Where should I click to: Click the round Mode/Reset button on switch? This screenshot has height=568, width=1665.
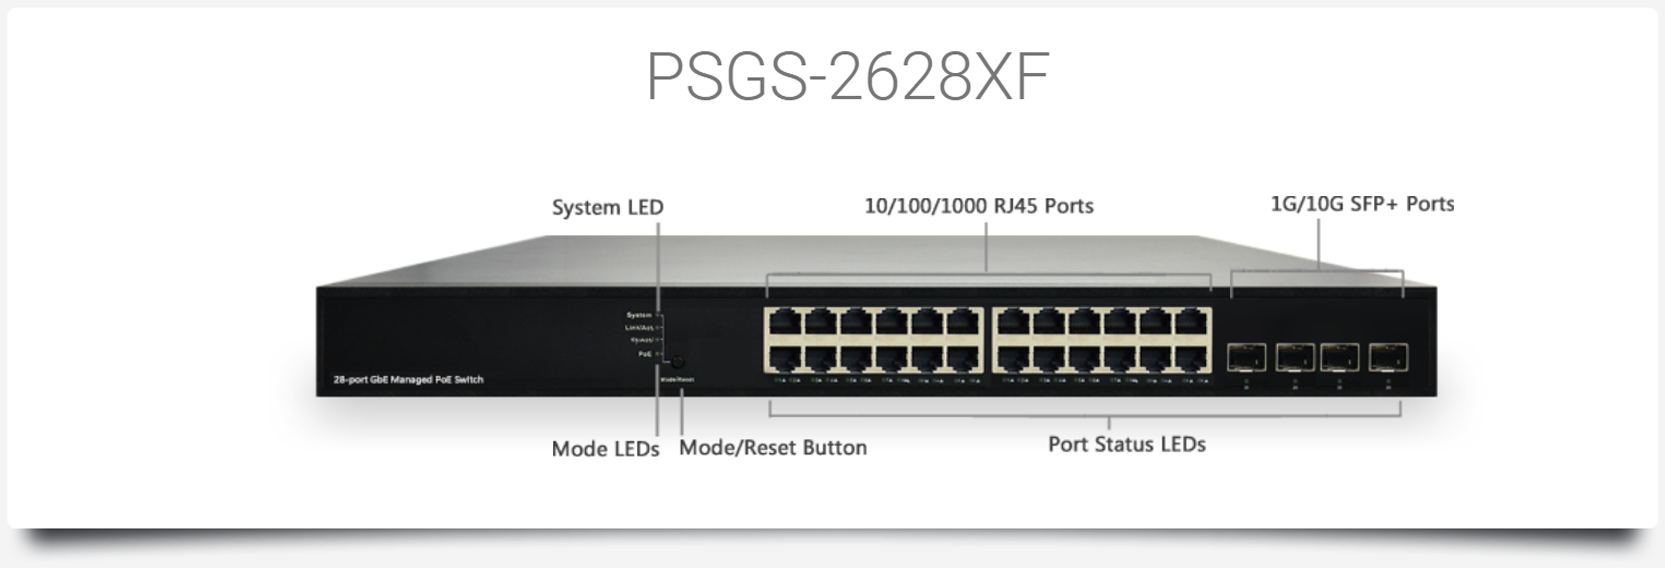[678, 361]
